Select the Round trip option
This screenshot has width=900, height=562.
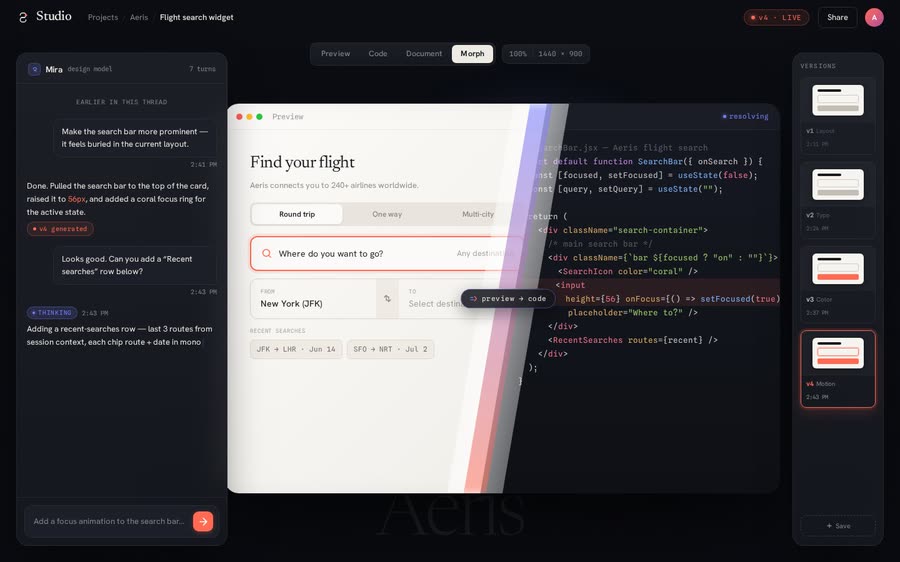[297, 214]
